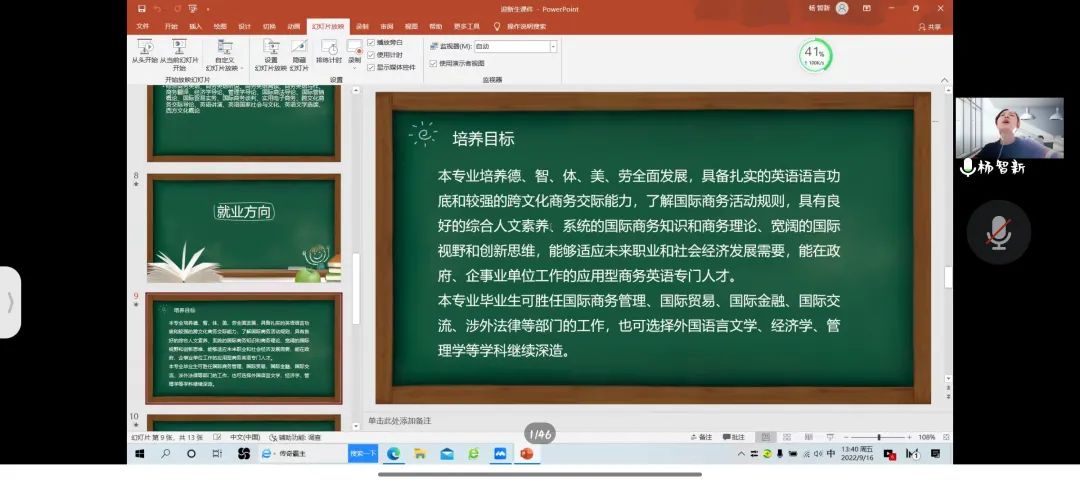This screenshot has height=486, width=1080.
Task: Toggle Use Timings (使用计时) checkbox
Action: pyautogui.click(x=372, y=54)
